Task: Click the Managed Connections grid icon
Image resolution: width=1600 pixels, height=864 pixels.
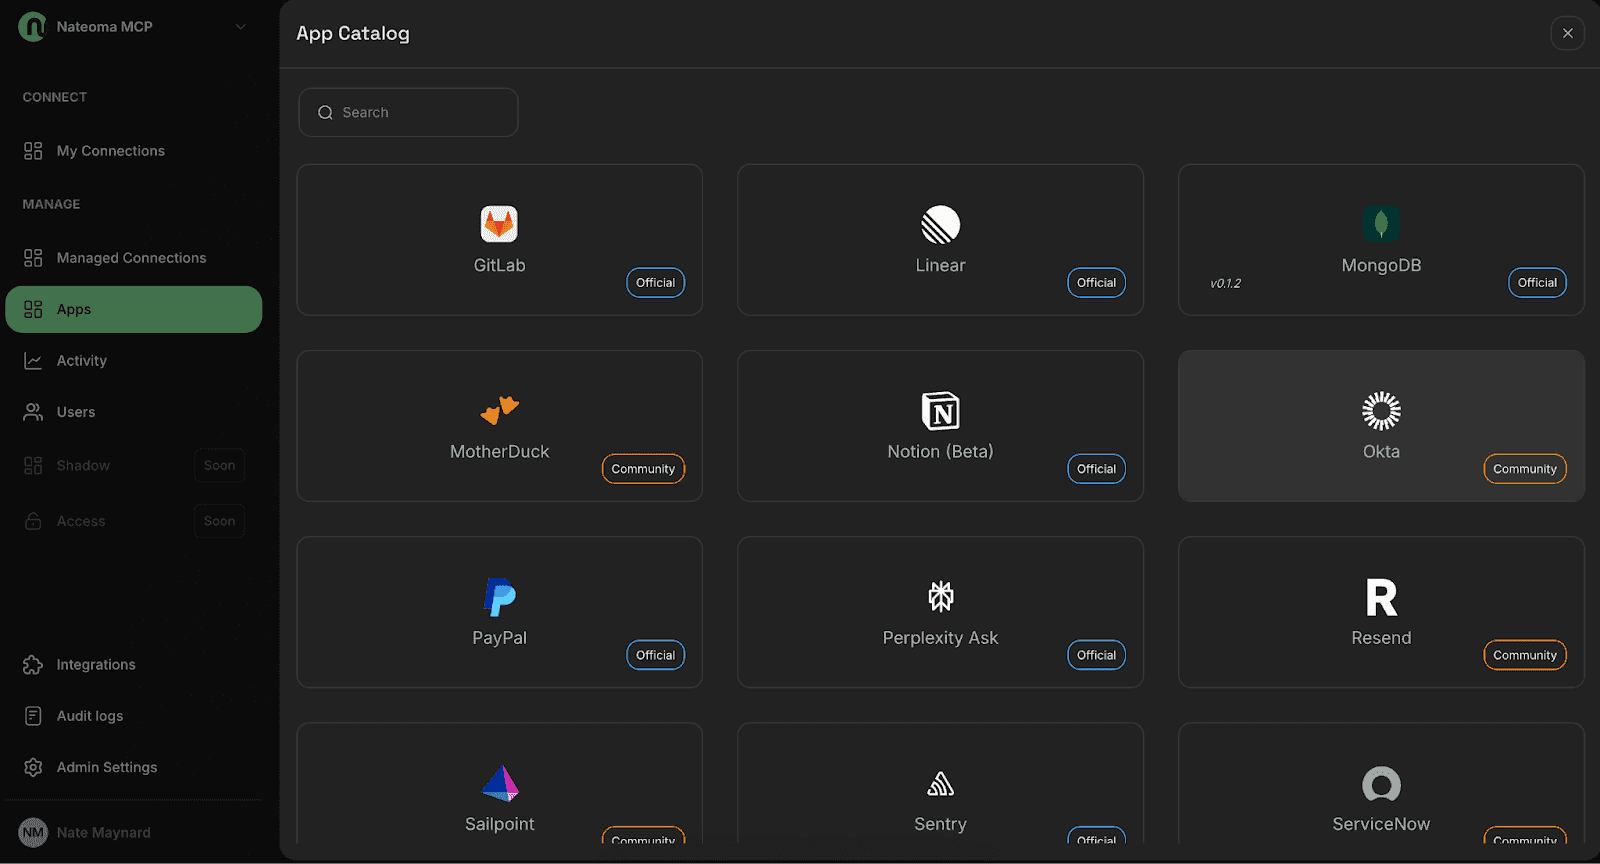Action: [x=33, y=258]
